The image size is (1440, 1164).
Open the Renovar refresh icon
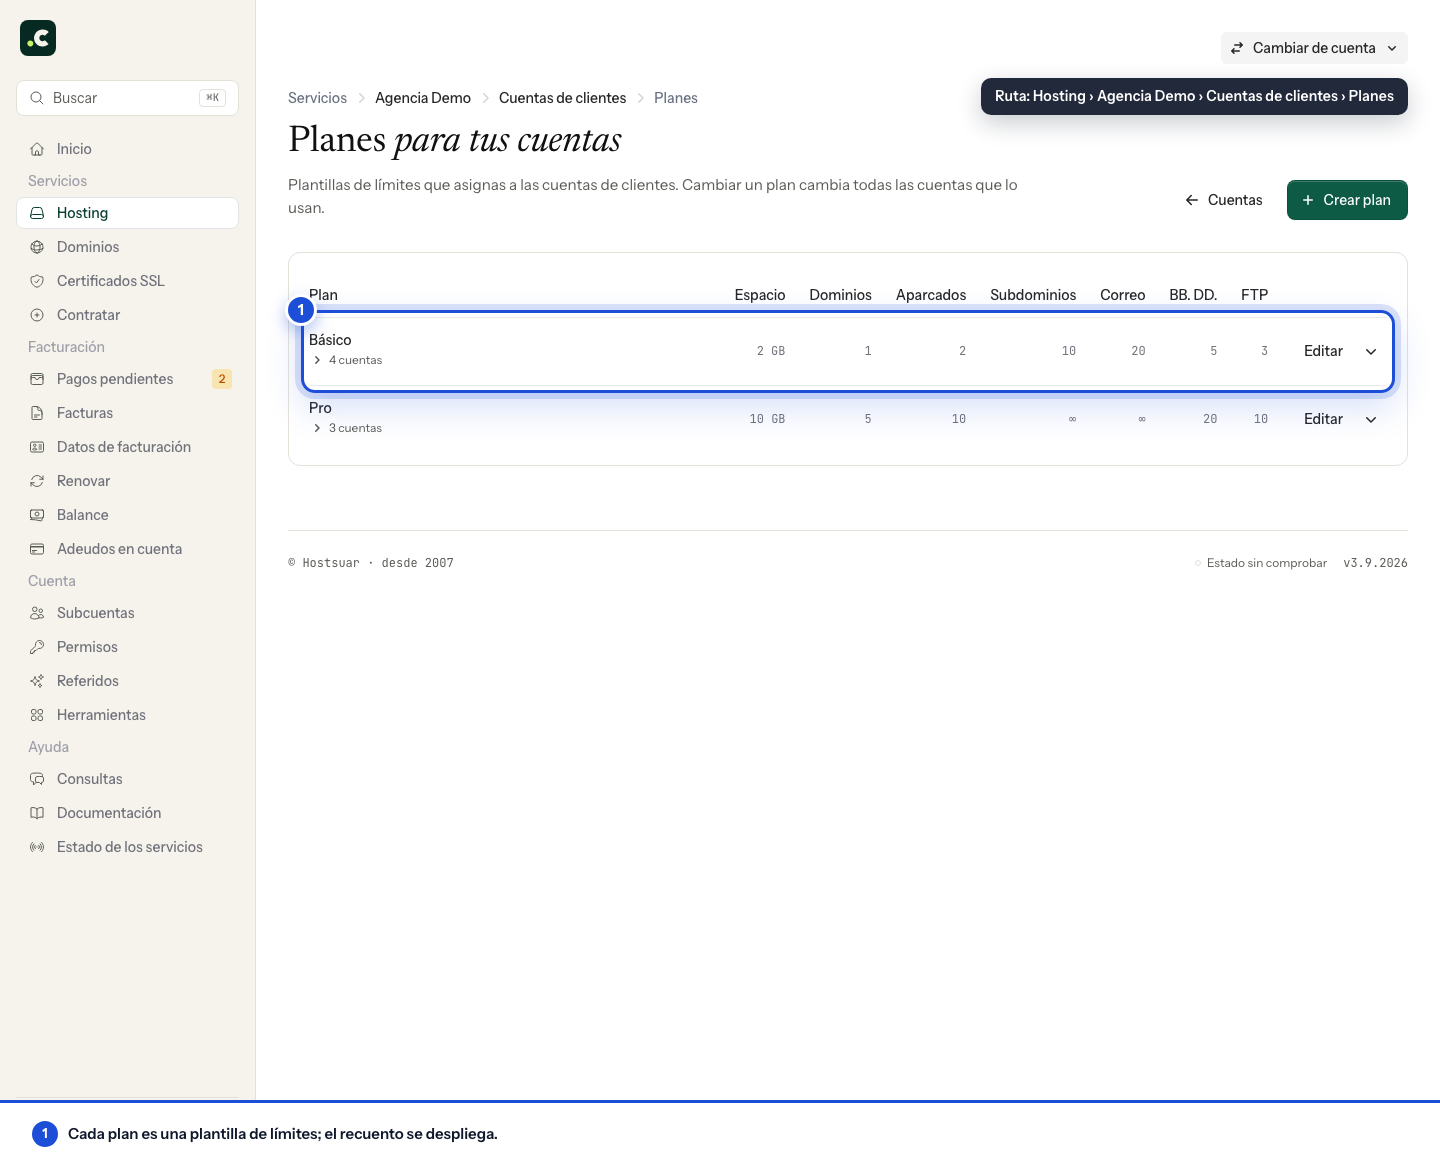tap(37, 481)
